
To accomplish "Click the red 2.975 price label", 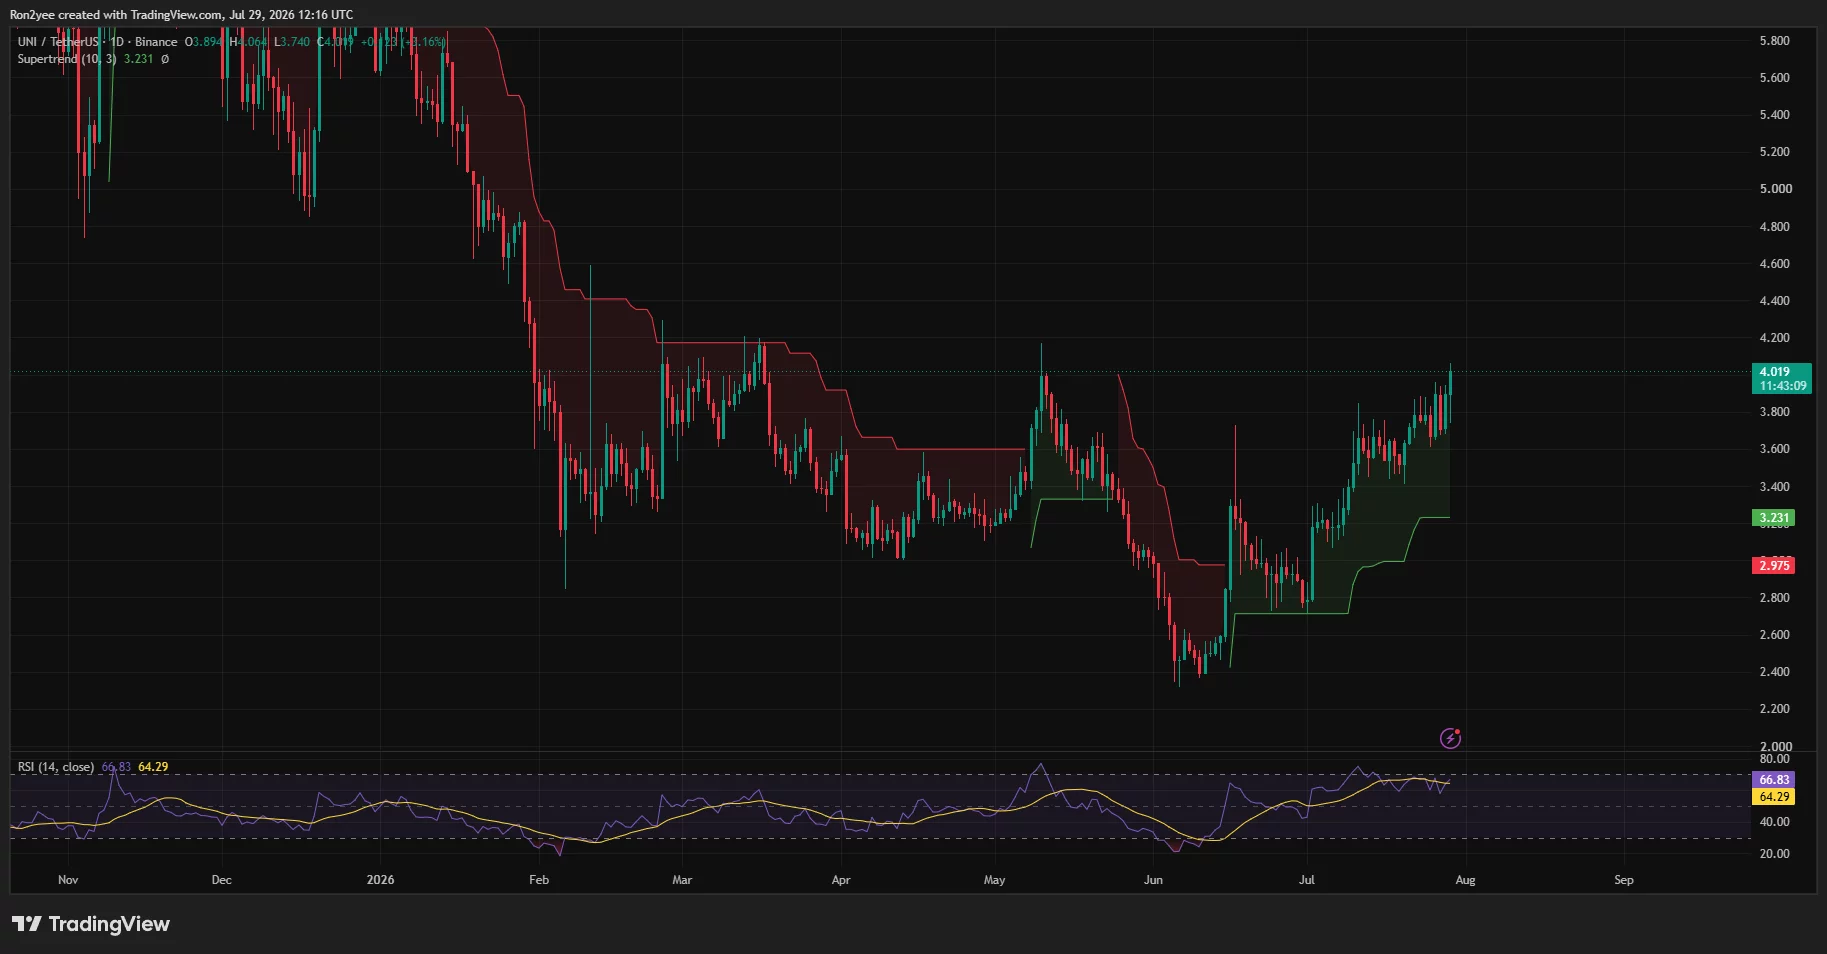I will (x=1774, y=566).
